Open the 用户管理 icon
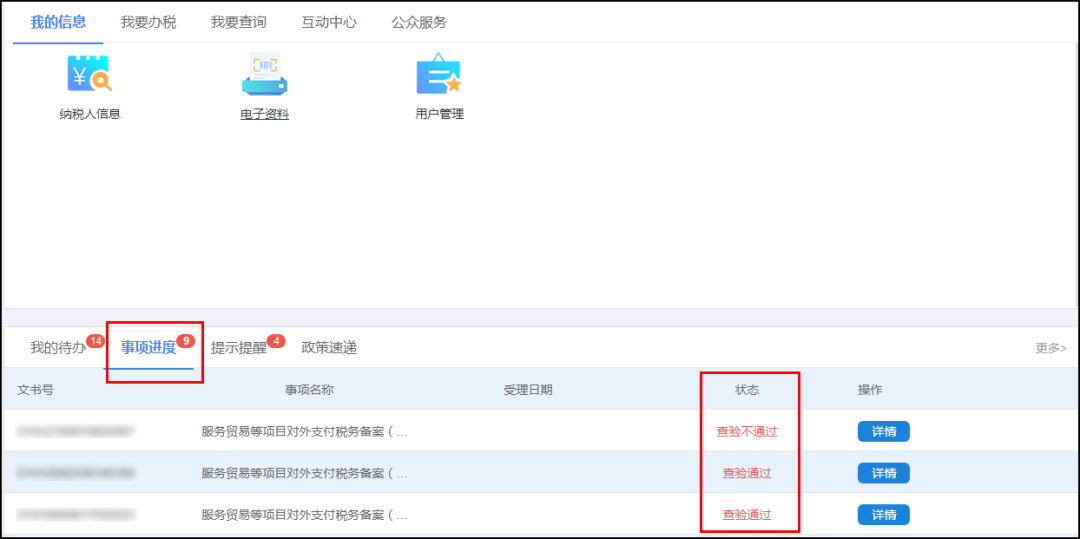 click(x=439, y=74)
